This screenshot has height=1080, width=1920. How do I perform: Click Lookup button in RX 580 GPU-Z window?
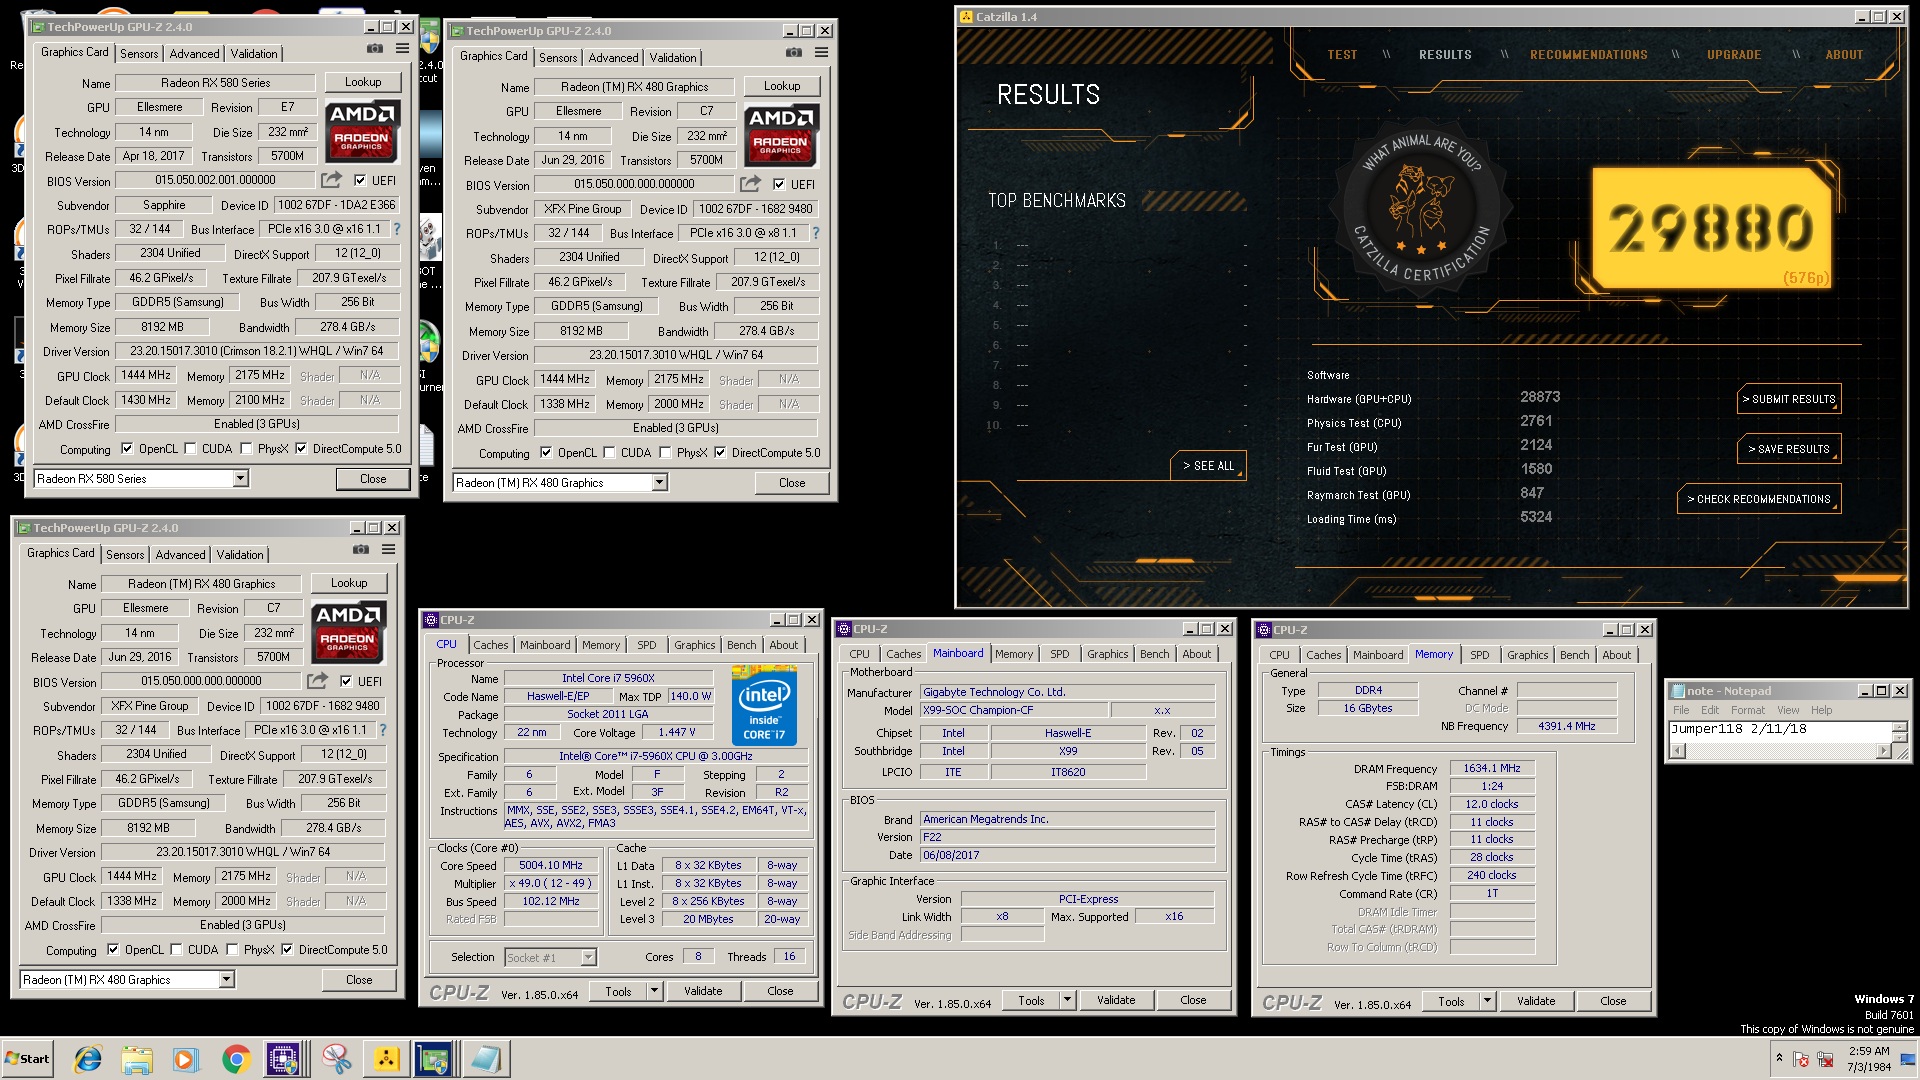coord(363,82)
